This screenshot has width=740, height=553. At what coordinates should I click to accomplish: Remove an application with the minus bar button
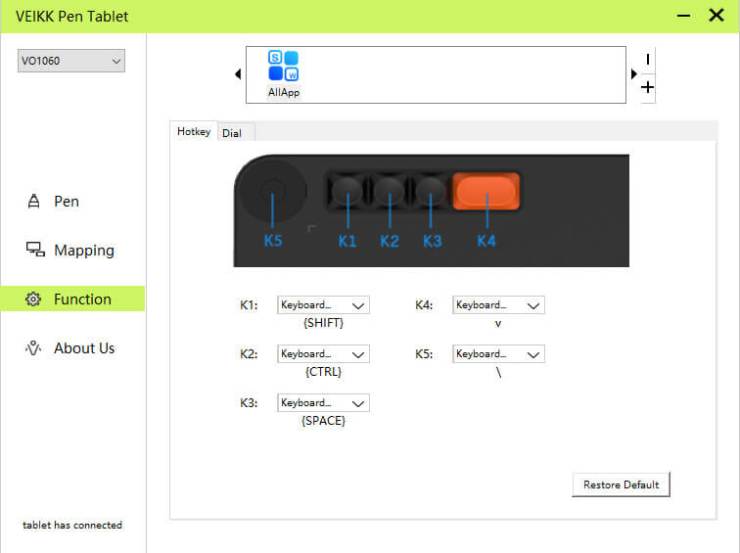click(648, 59)
